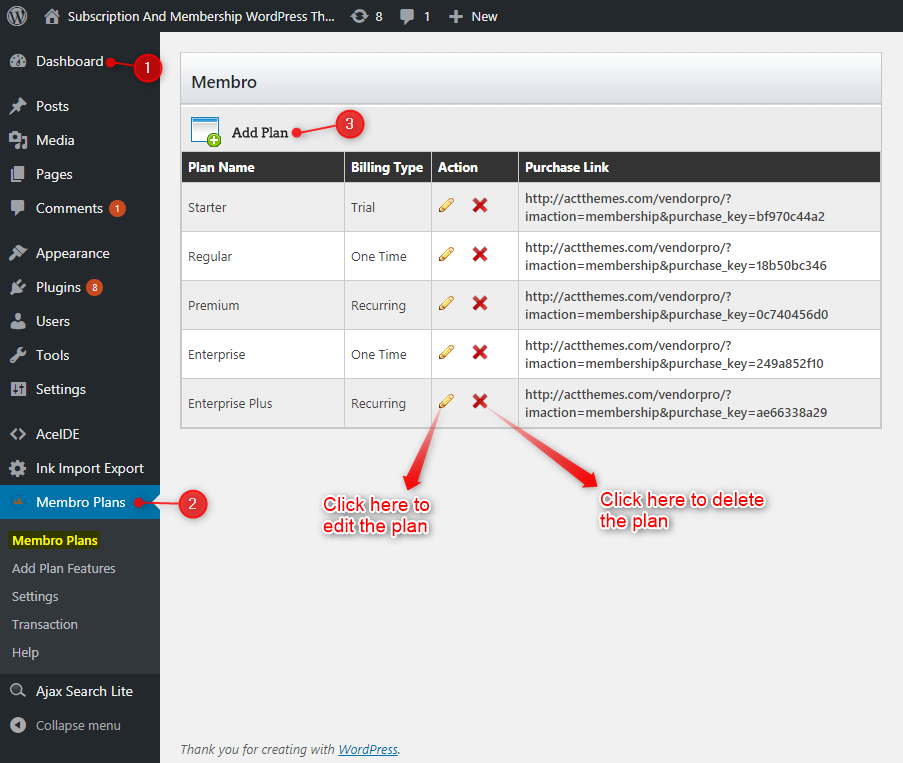The height and width of the screenshot is (763, 903).
Task: Click the Settings sliders icon in sidebar
Action: click(18, 389)
